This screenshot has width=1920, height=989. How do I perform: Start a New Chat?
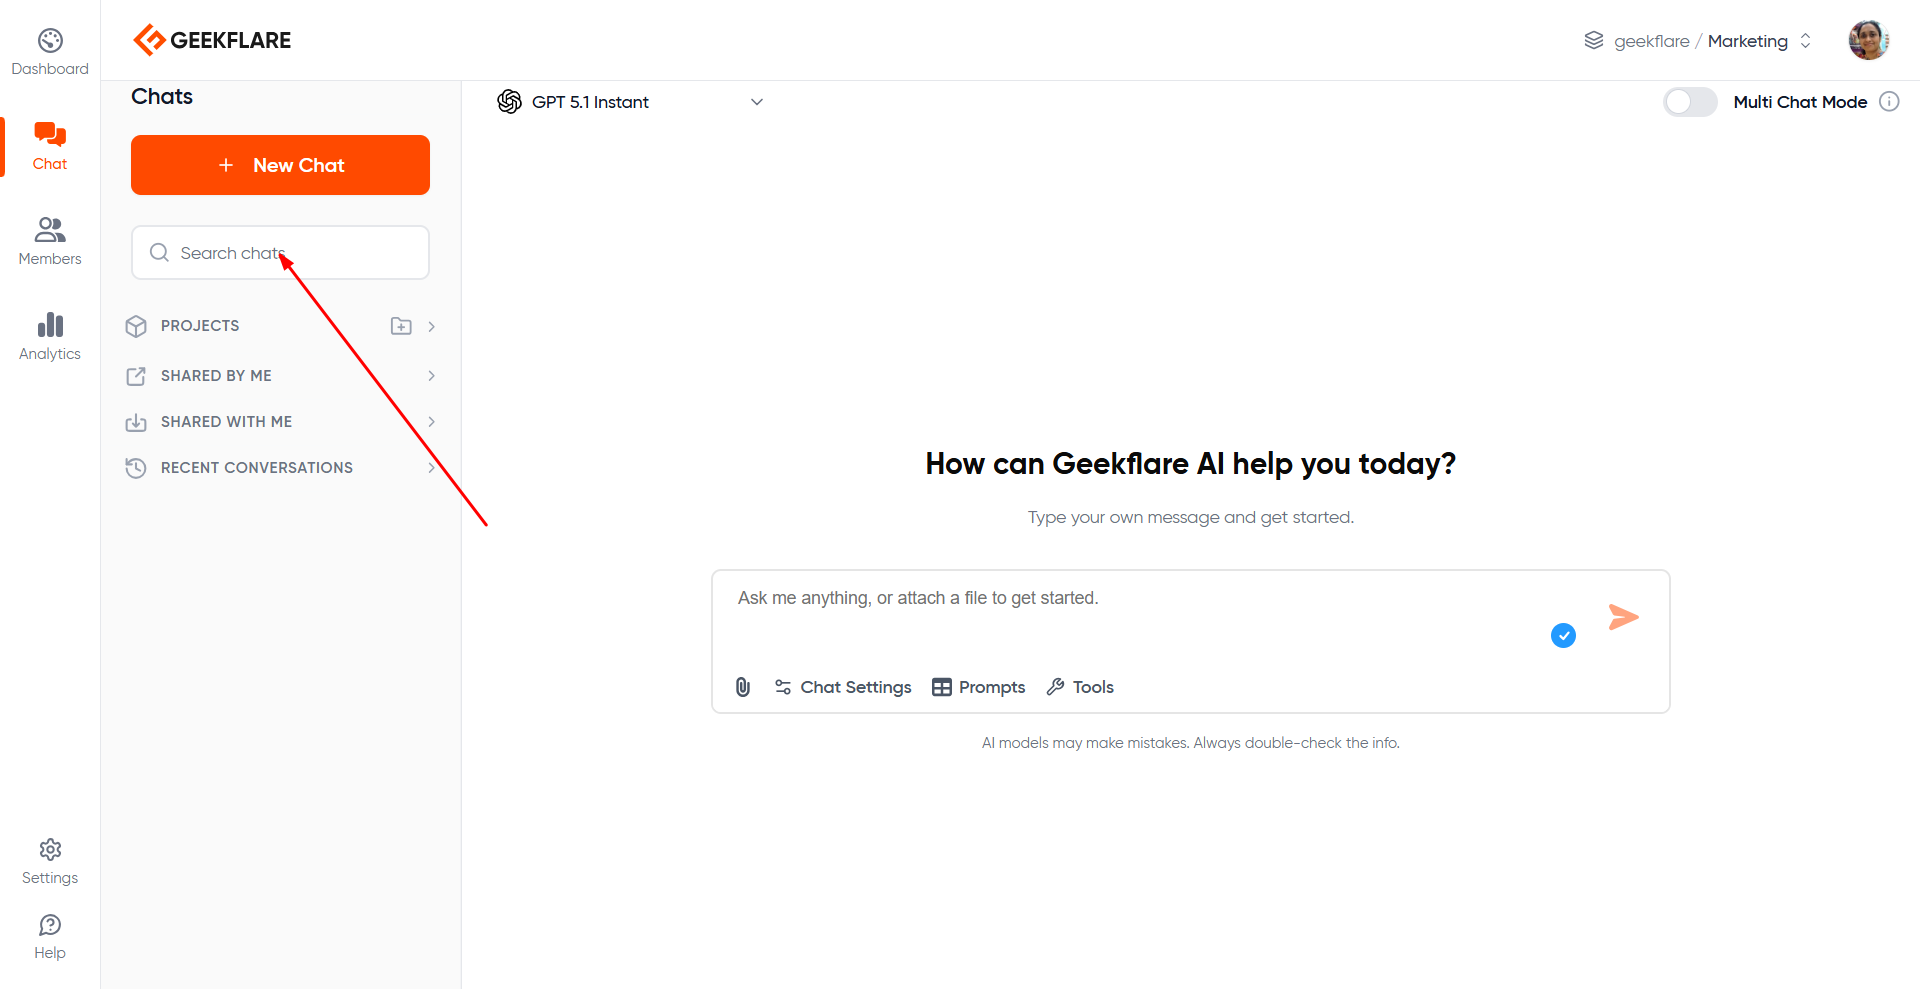[x=280, y=165]
